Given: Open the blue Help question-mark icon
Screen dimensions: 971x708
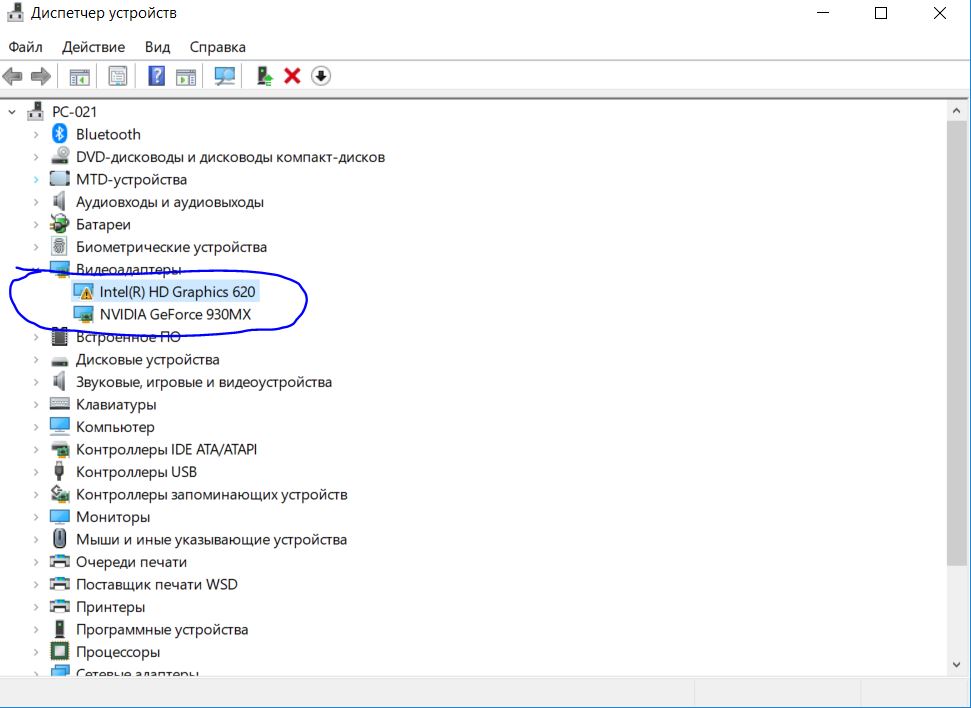Looking at the screenshot, I should pos(157,76).
